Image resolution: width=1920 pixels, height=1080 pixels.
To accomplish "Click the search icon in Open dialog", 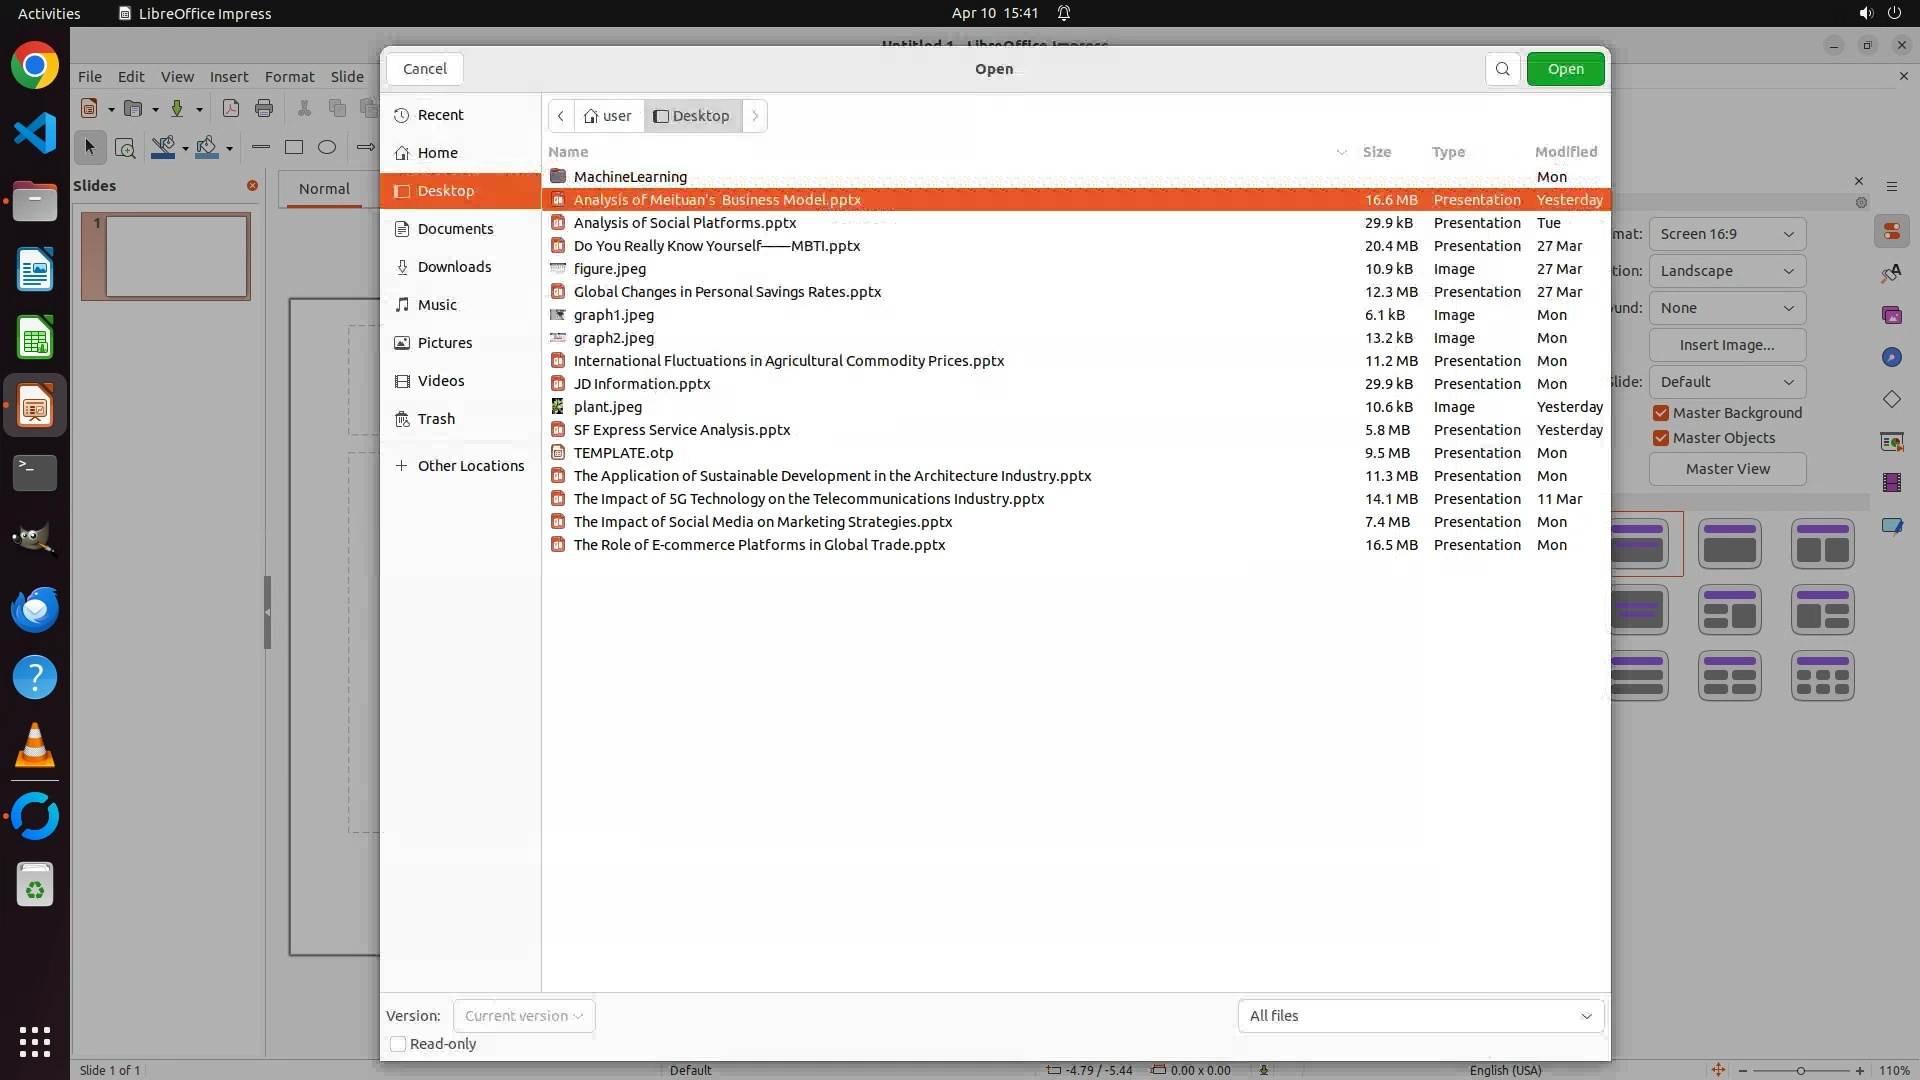I will click(1502, 69).
